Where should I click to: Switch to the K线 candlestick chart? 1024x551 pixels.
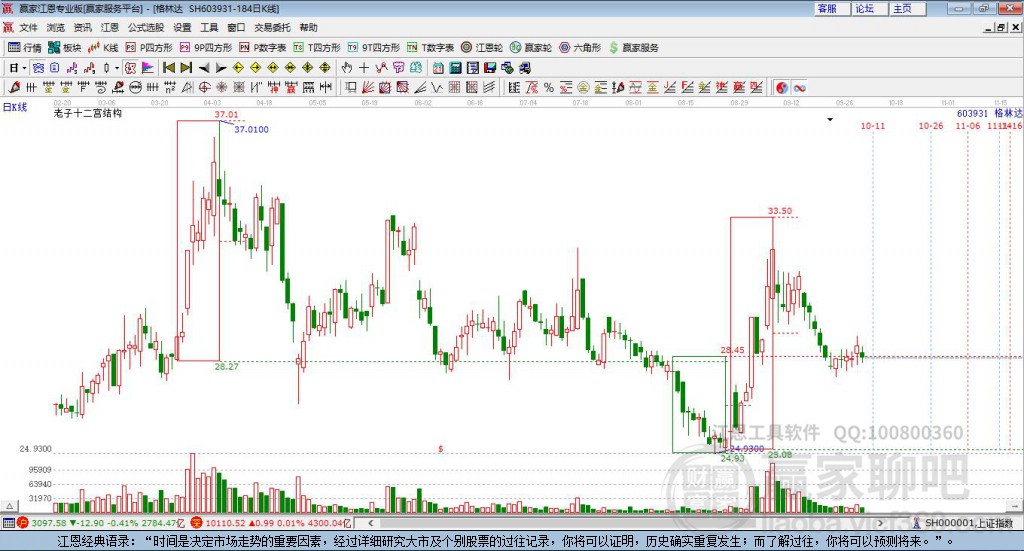pos(103,48)
